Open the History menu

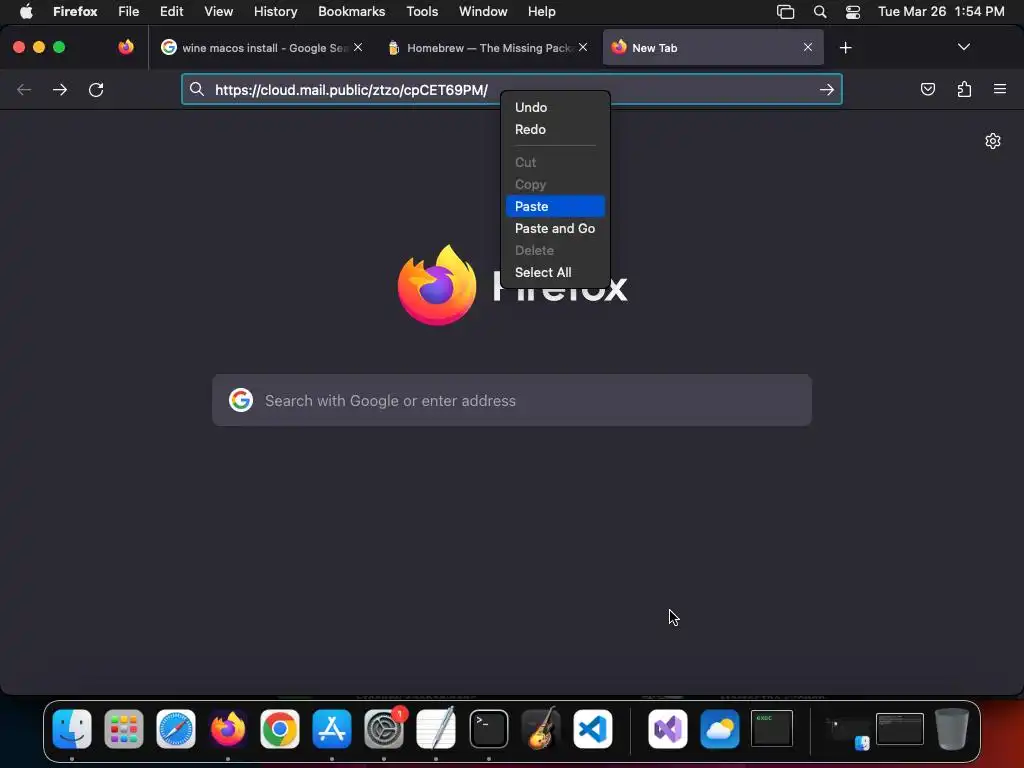point(276,12)
